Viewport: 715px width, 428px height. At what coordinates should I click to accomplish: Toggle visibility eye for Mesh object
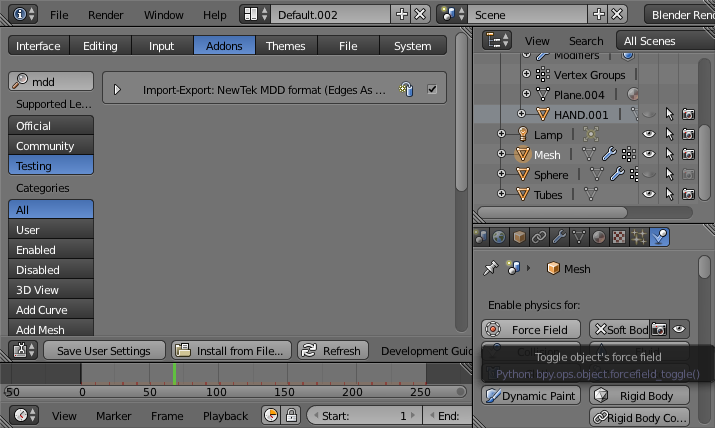tap(649, 154)
